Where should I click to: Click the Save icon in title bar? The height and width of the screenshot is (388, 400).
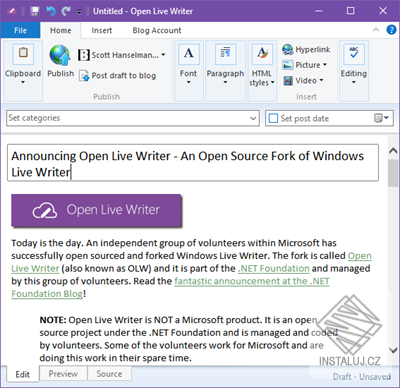[x=35, y=11]
